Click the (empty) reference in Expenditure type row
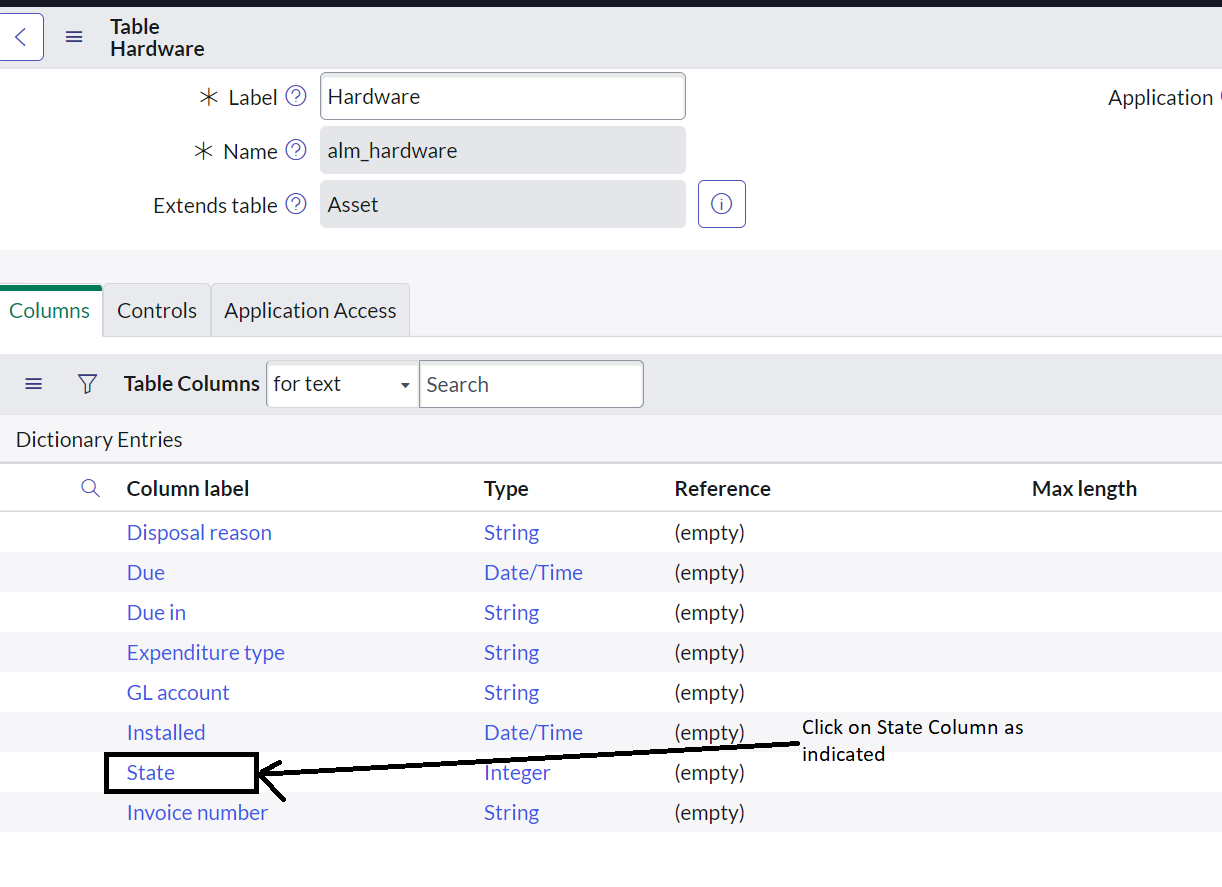Viewport: 1222px width, 887px height. 710,653
